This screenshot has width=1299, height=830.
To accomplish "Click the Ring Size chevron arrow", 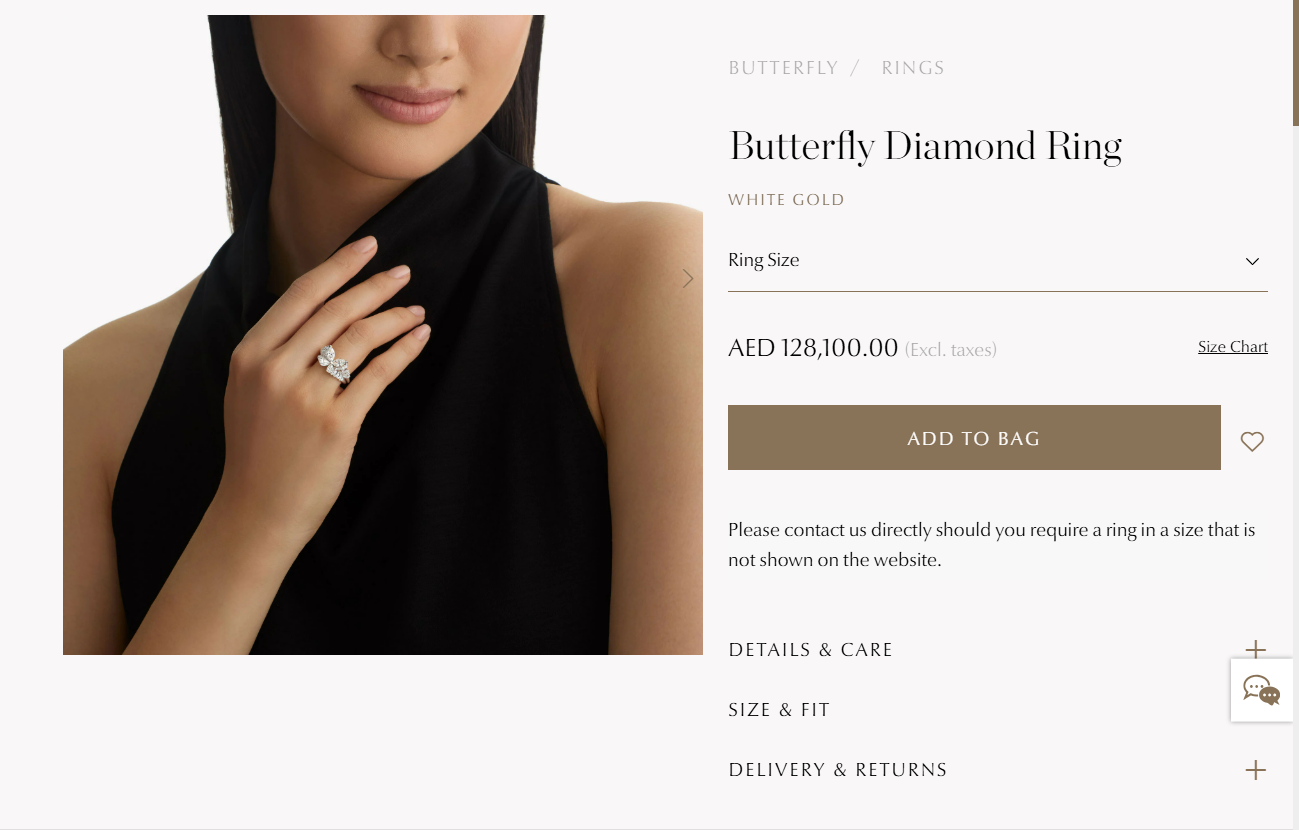I will click(1252, 261).
